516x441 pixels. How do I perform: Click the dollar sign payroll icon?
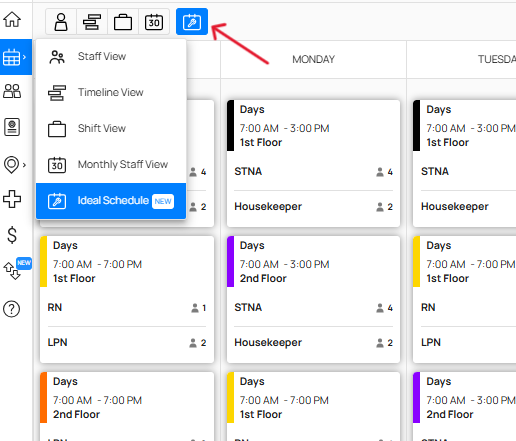(x=12, y=235)
